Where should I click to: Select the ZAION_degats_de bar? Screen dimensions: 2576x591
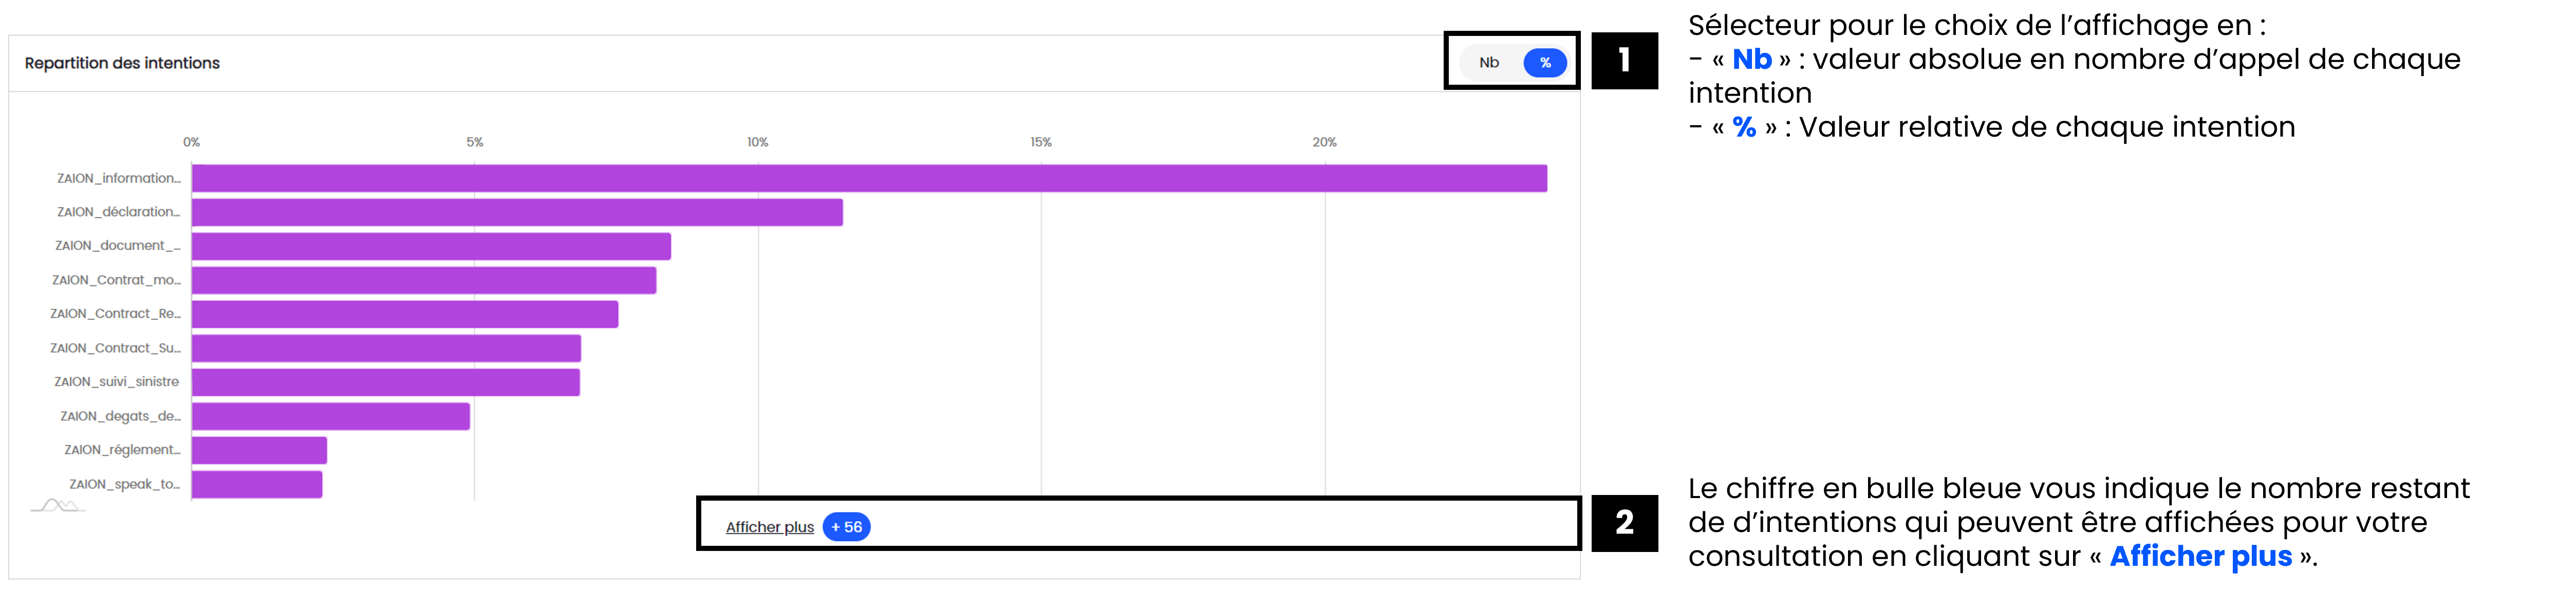tap(330, 416)
